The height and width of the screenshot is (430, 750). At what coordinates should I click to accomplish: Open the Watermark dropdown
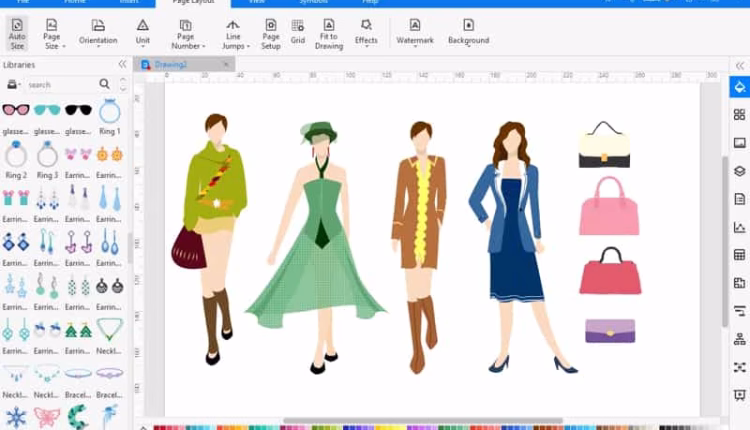(415, 33)
